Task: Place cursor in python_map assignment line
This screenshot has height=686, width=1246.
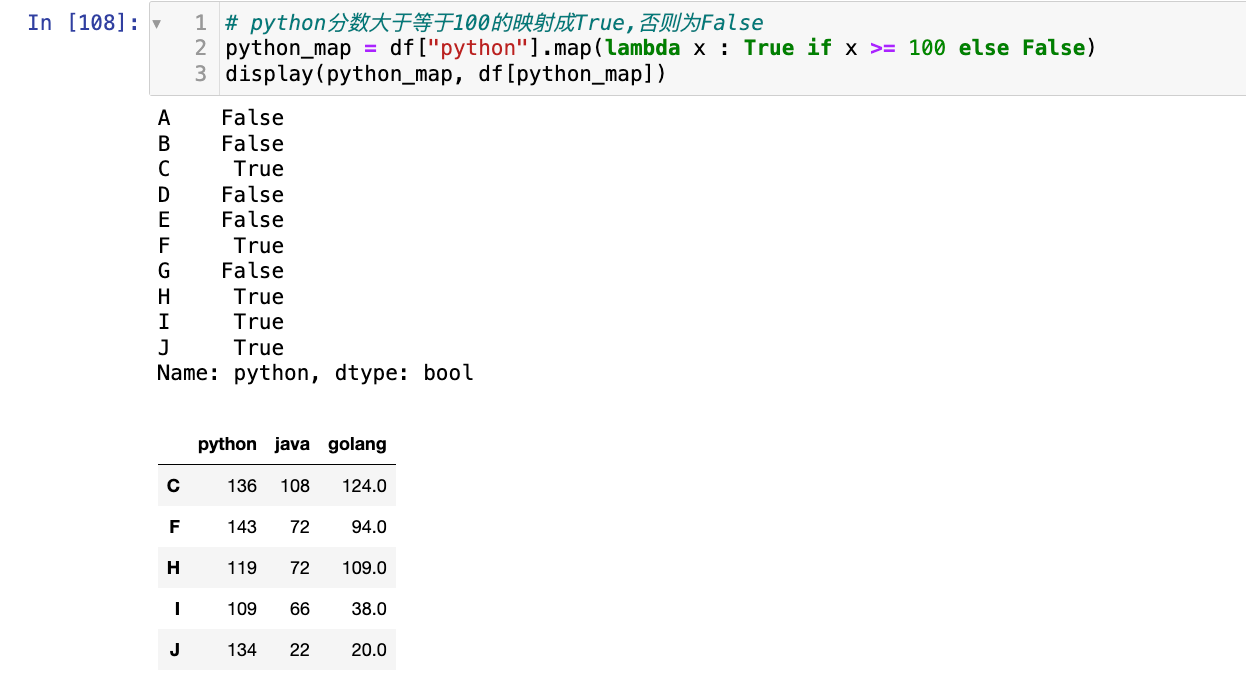Action: tap(660, 48)
